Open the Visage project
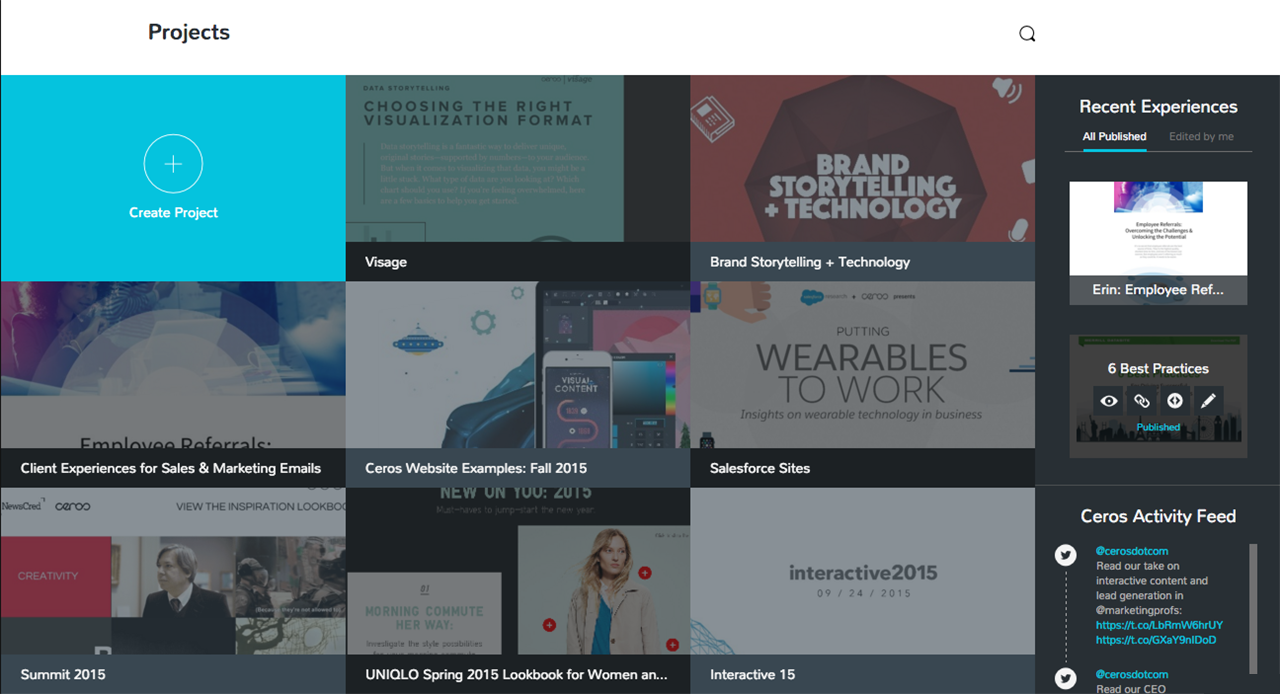 517,178
